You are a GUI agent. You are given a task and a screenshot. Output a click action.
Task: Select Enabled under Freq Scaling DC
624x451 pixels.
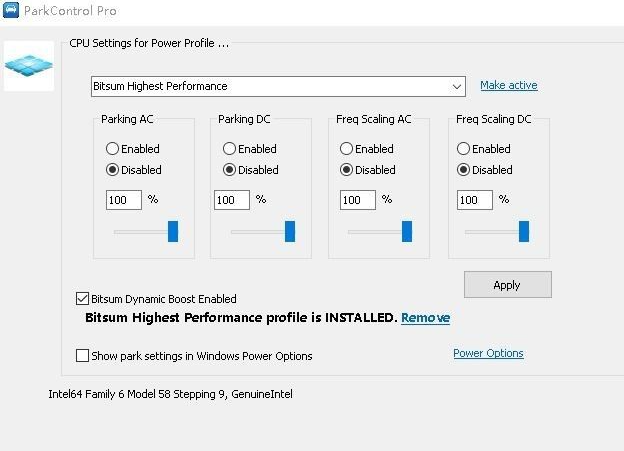[464, 149]
